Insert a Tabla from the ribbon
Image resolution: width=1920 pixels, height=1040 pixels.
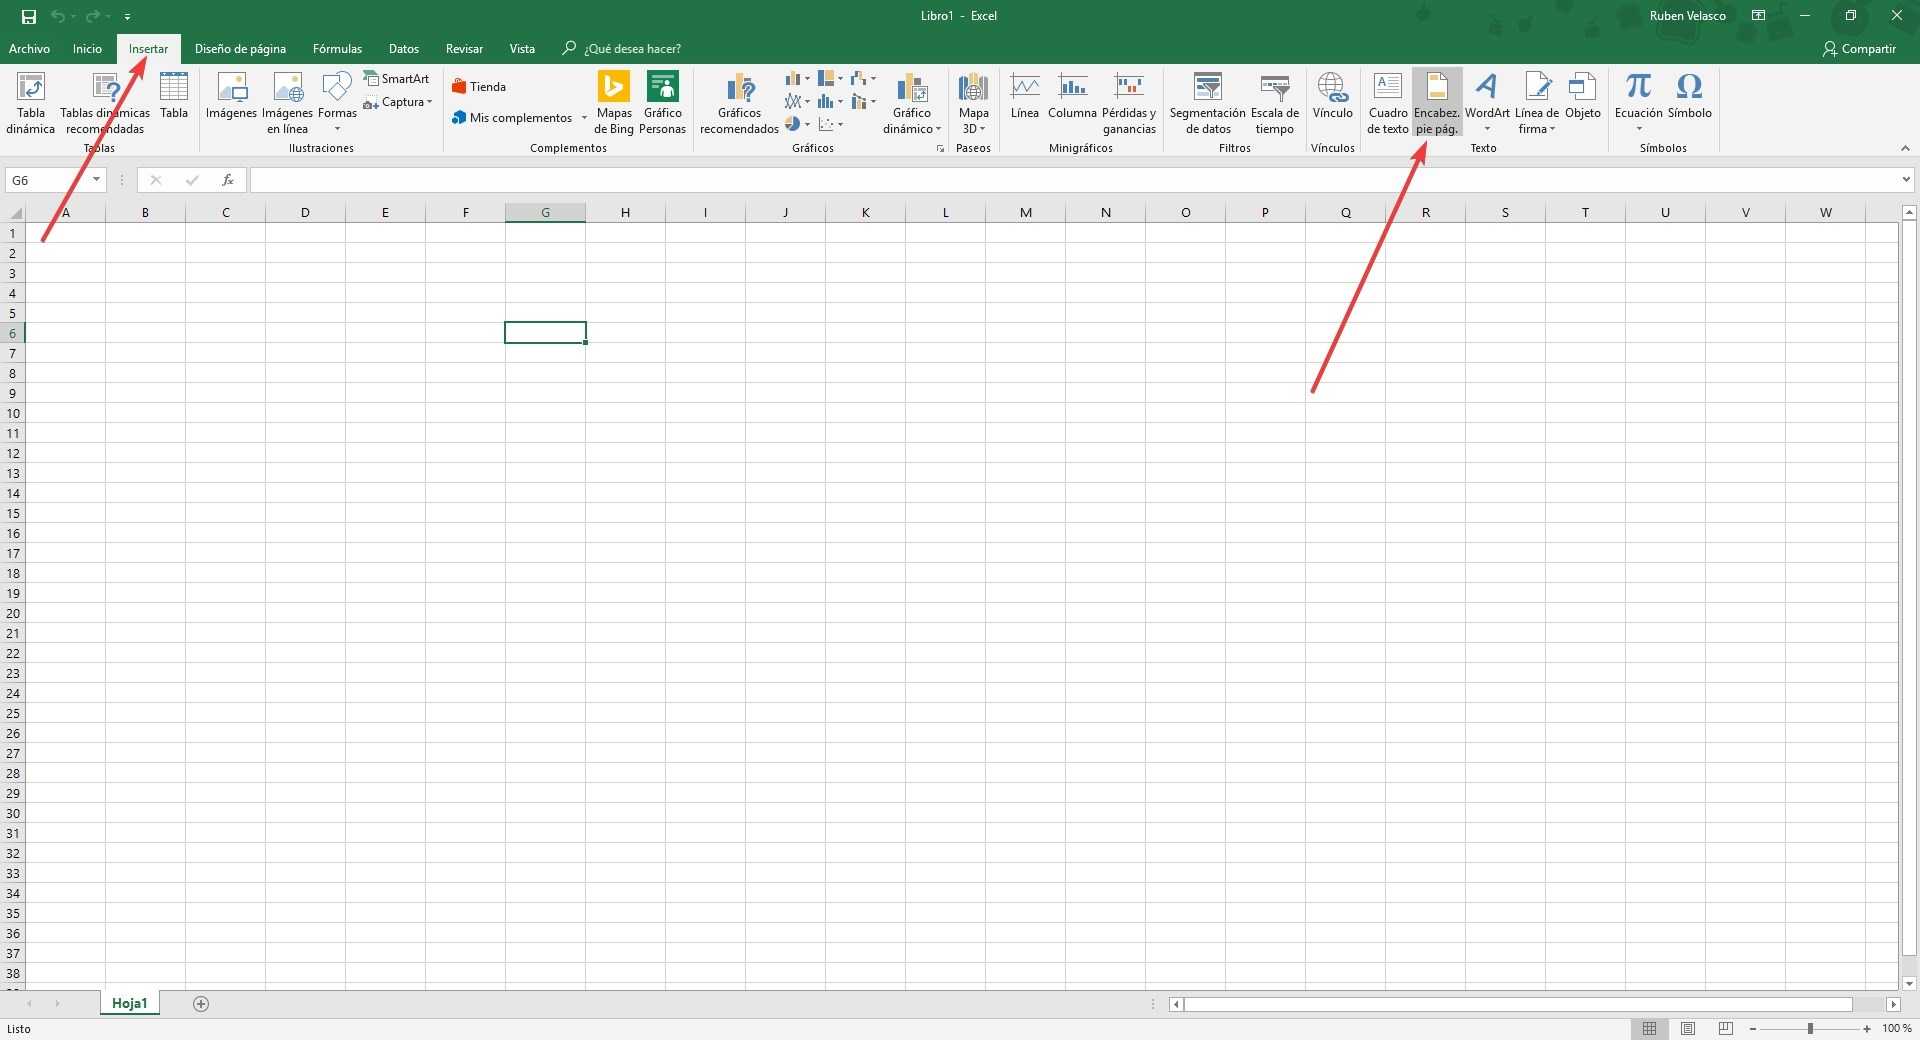tap(174, 96)
